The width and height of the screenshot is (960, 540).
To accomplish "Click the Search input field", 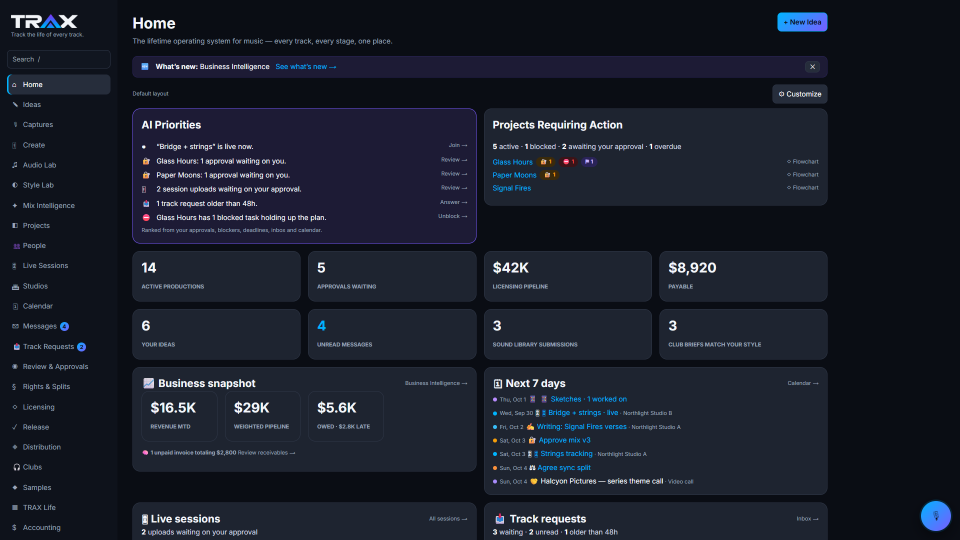I will [x=59, y=59].
